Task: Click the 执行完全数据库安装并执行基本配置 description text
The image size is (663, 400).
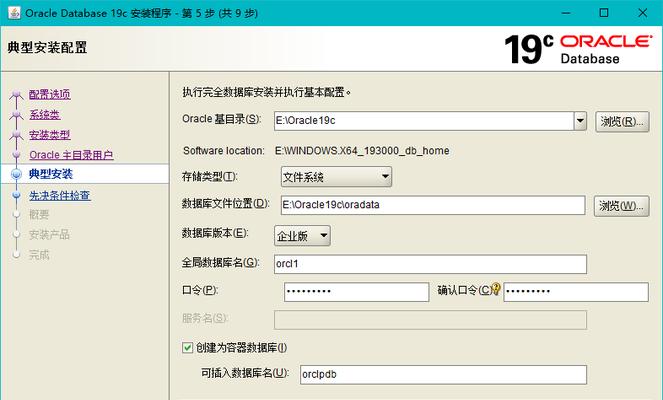Action: click(x=266, y=92)
